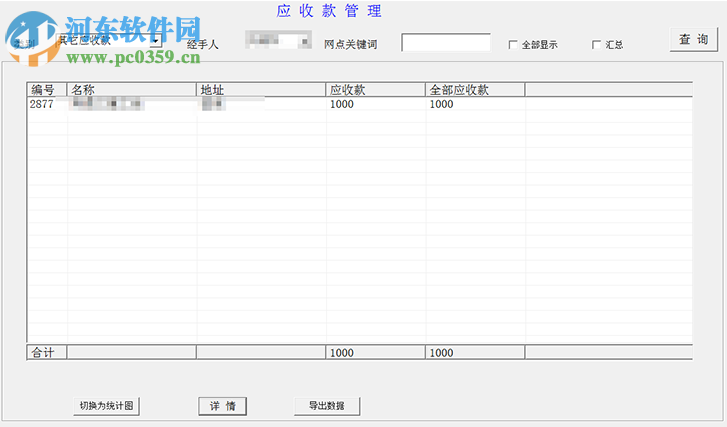
Task: Select the 应收款 1000 cell in row 2877
Action: [376, 104]
